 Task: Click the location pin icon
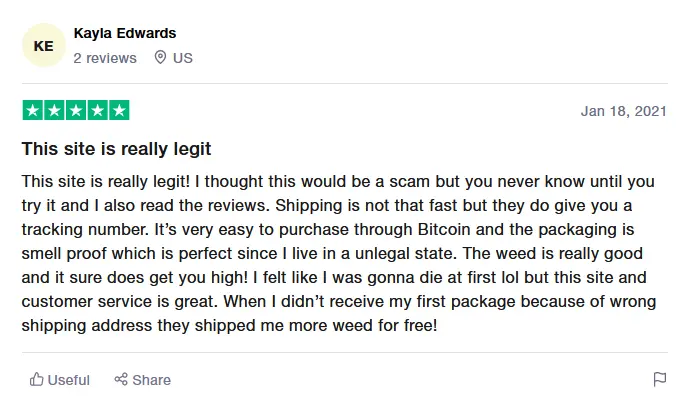160,57
